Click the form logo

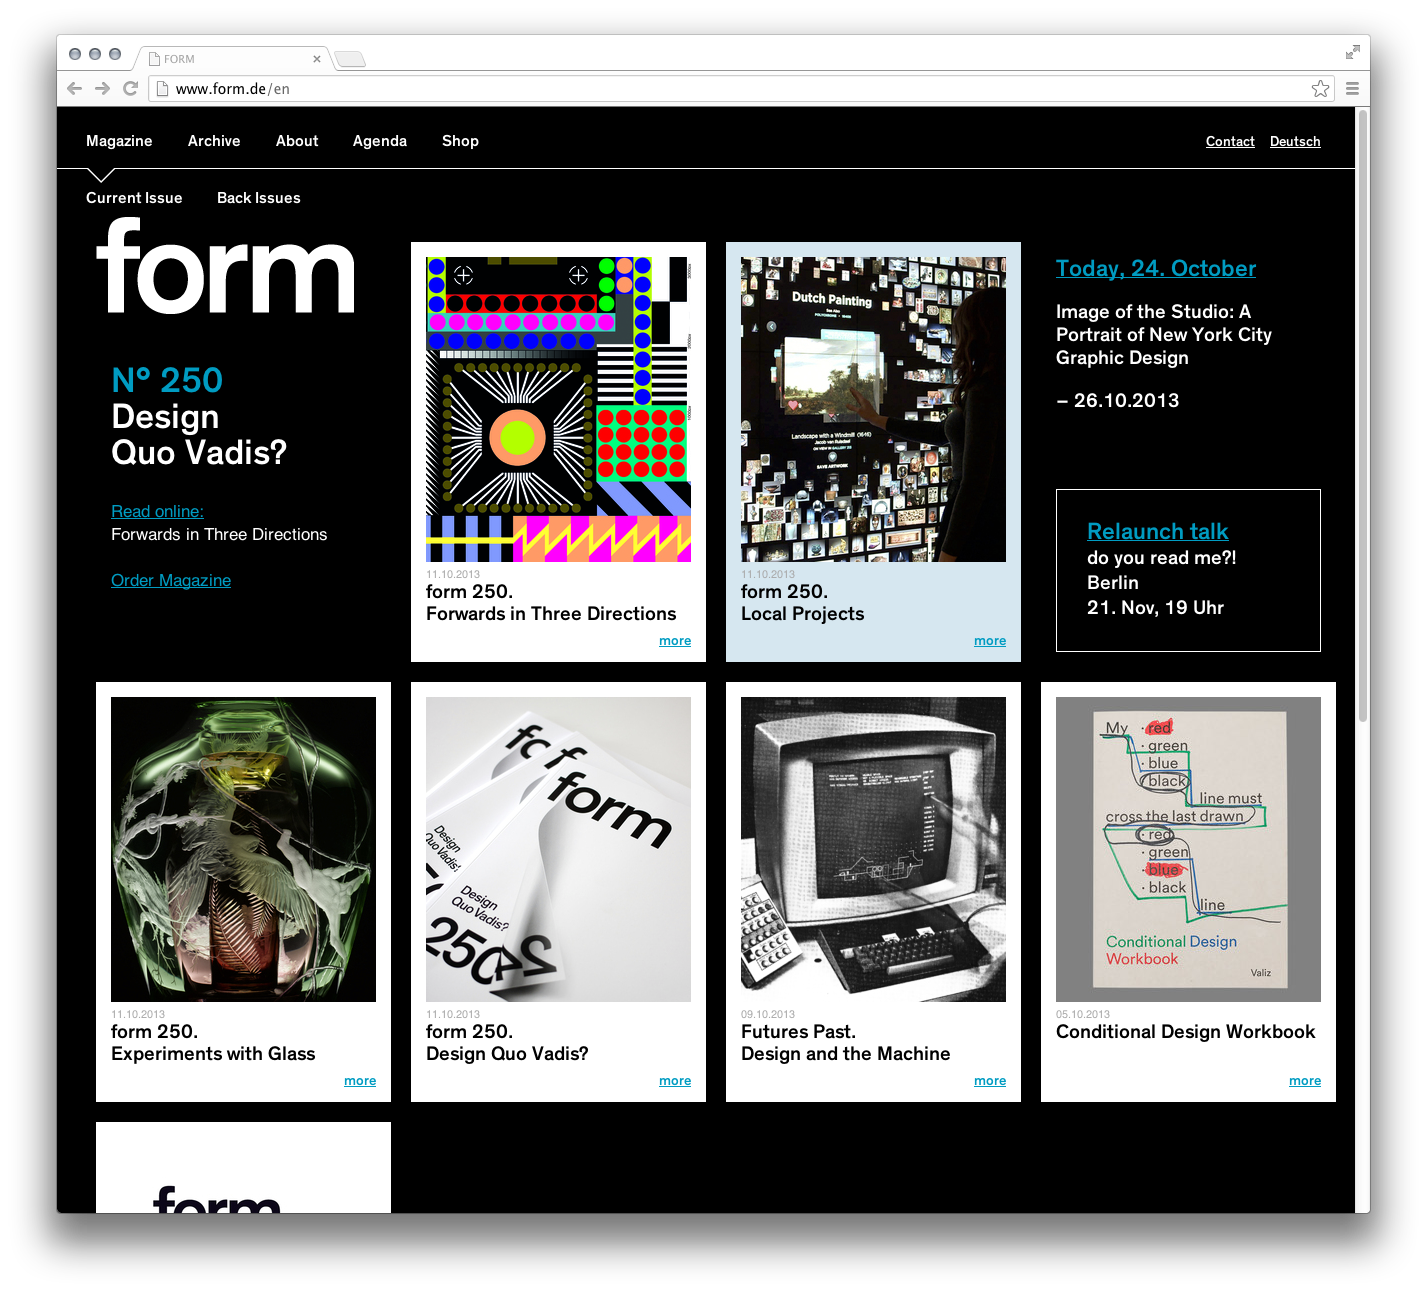(x=226, y=268)
